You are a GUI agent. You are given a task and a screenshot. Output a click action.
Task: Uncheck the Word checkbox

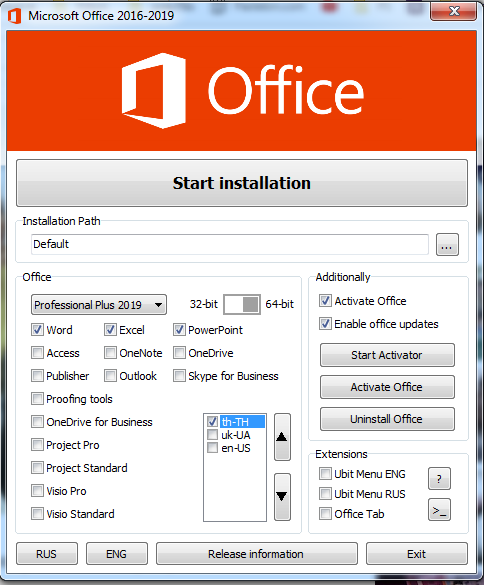coord(37,330)
